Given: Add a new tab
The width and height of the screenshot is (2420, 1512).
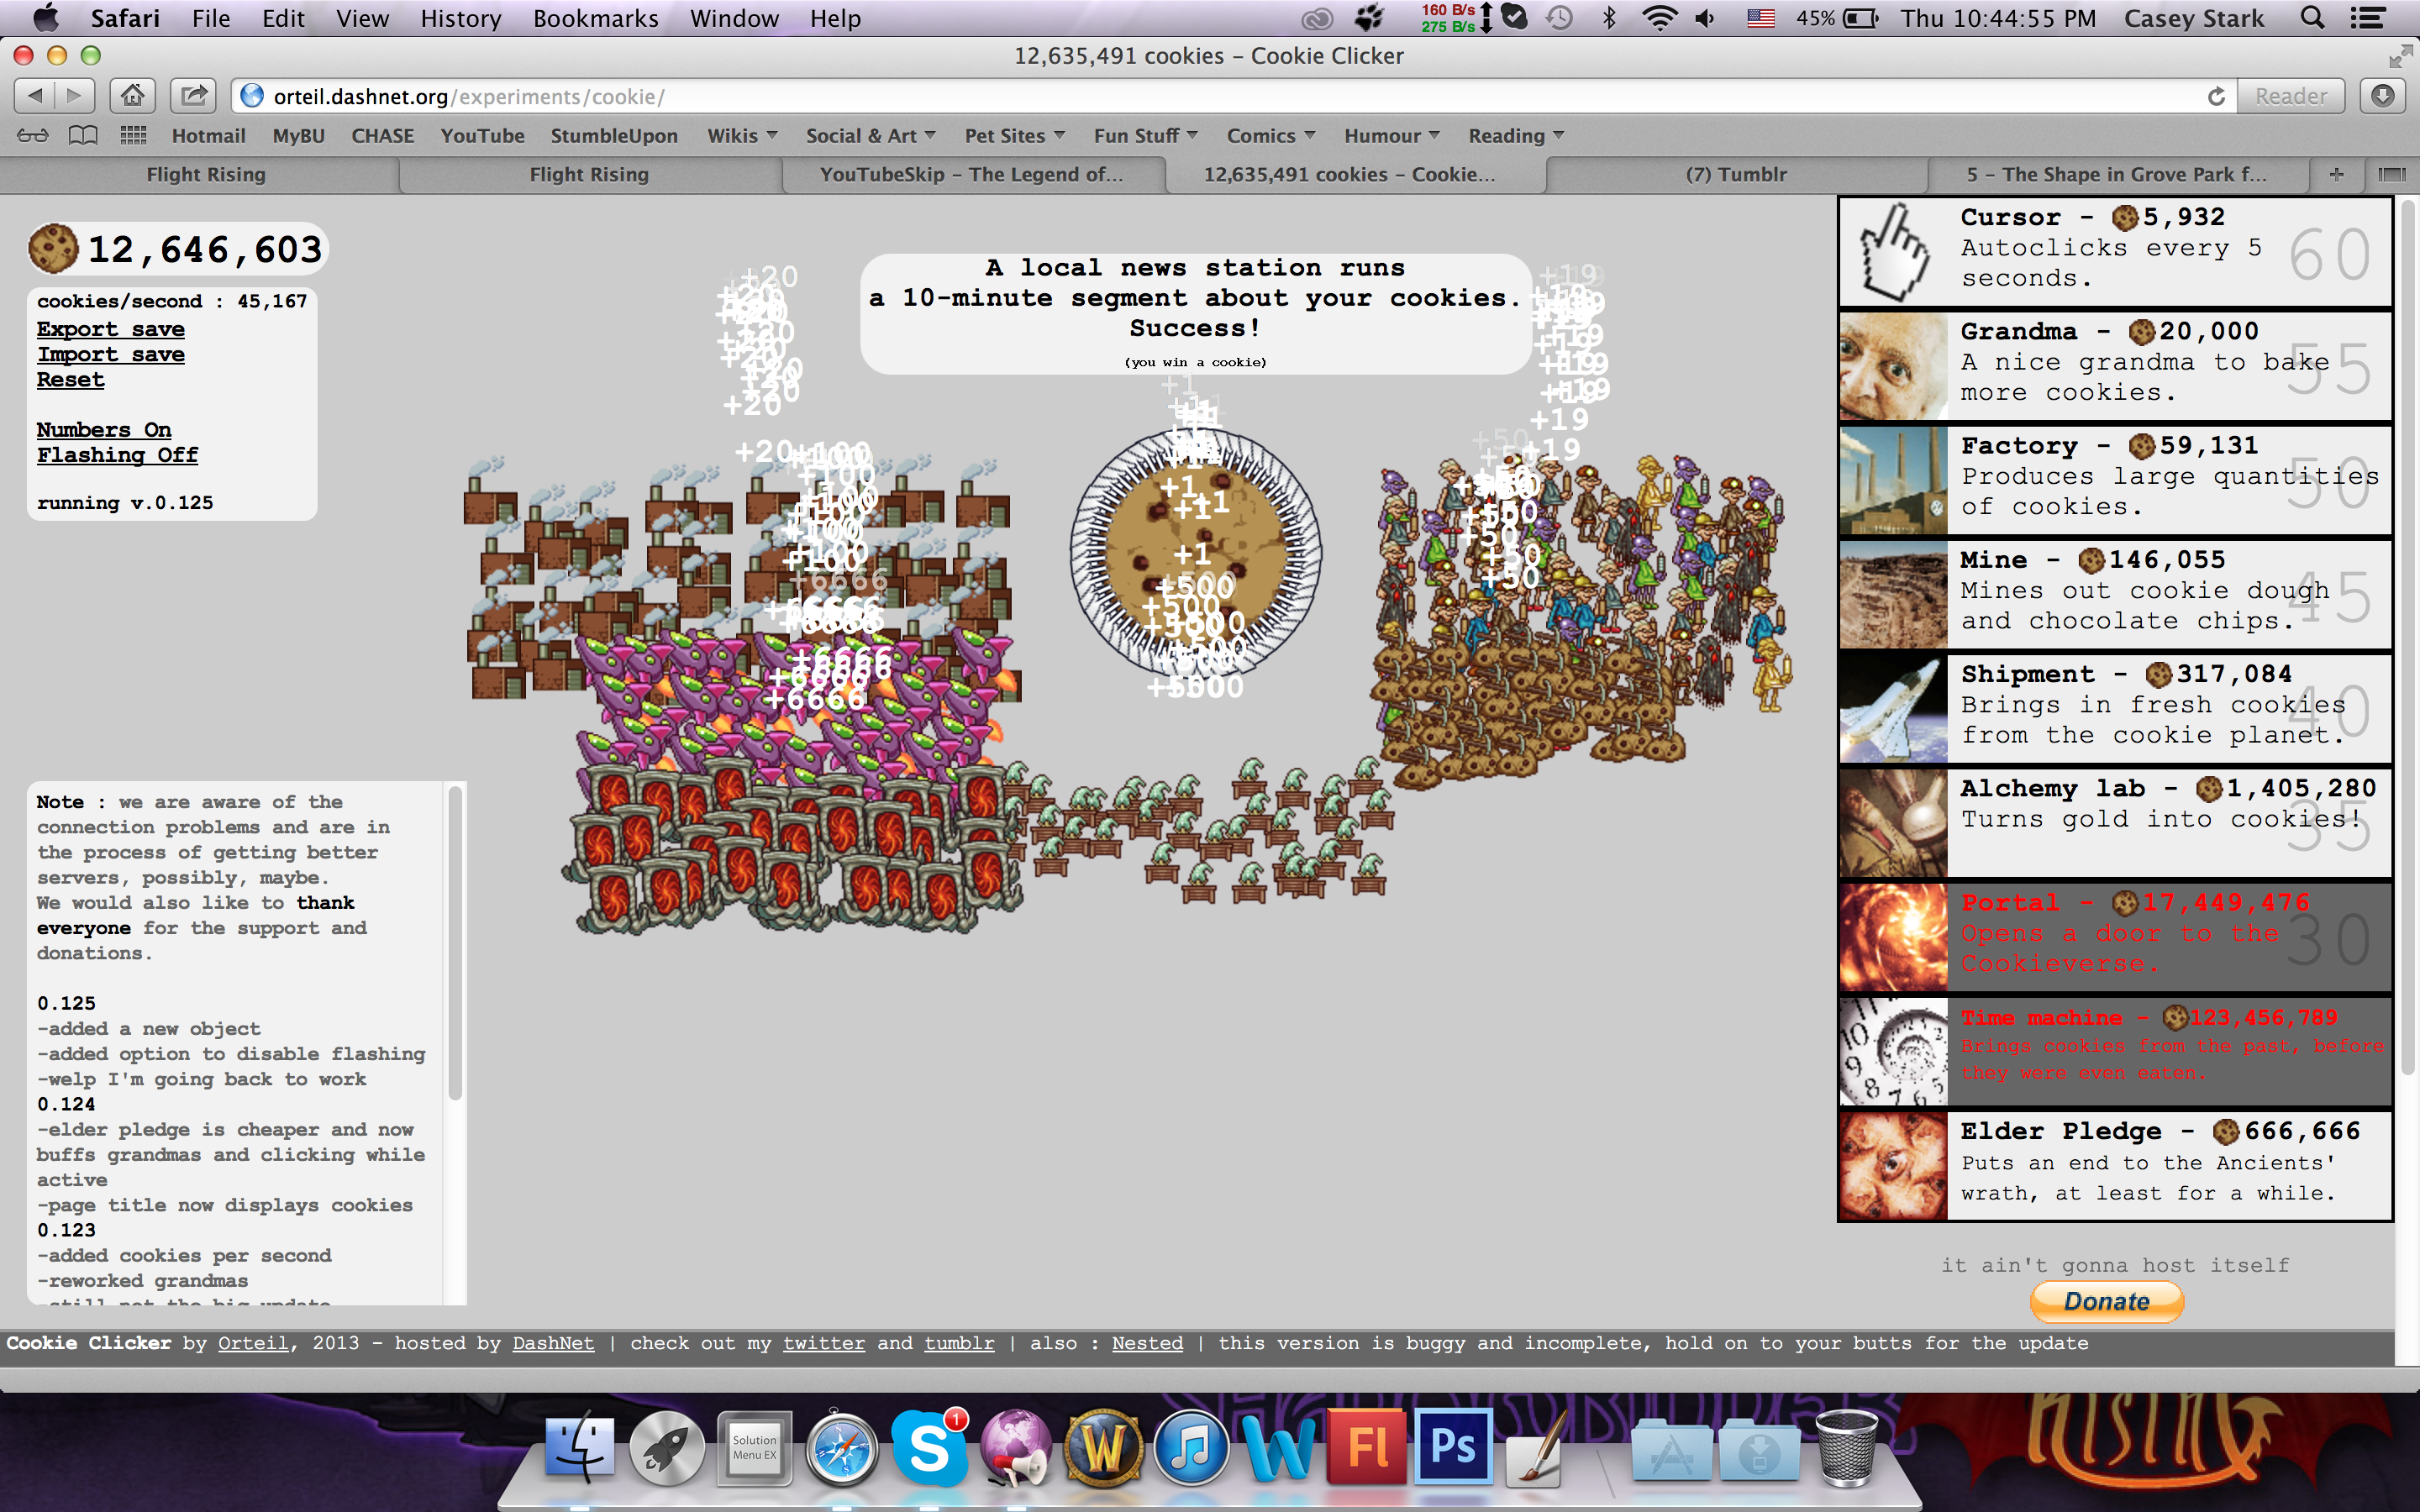Looking at the screenshot, I should click(2337, 174).
